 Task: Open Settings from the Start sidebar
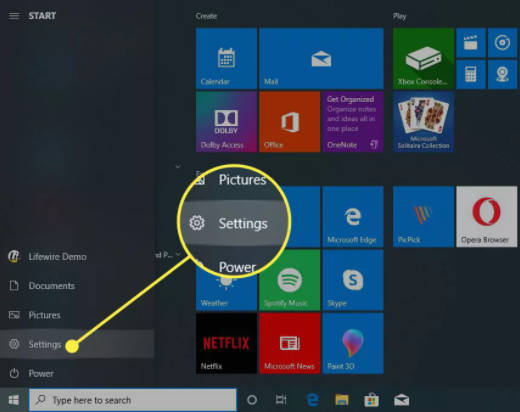coord(77,344)
